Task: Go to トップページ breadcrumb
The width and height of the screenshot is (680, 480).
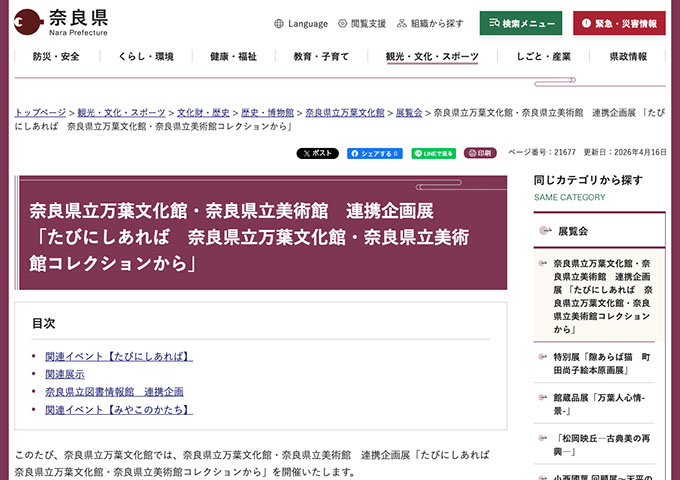Action: (40, 113)
